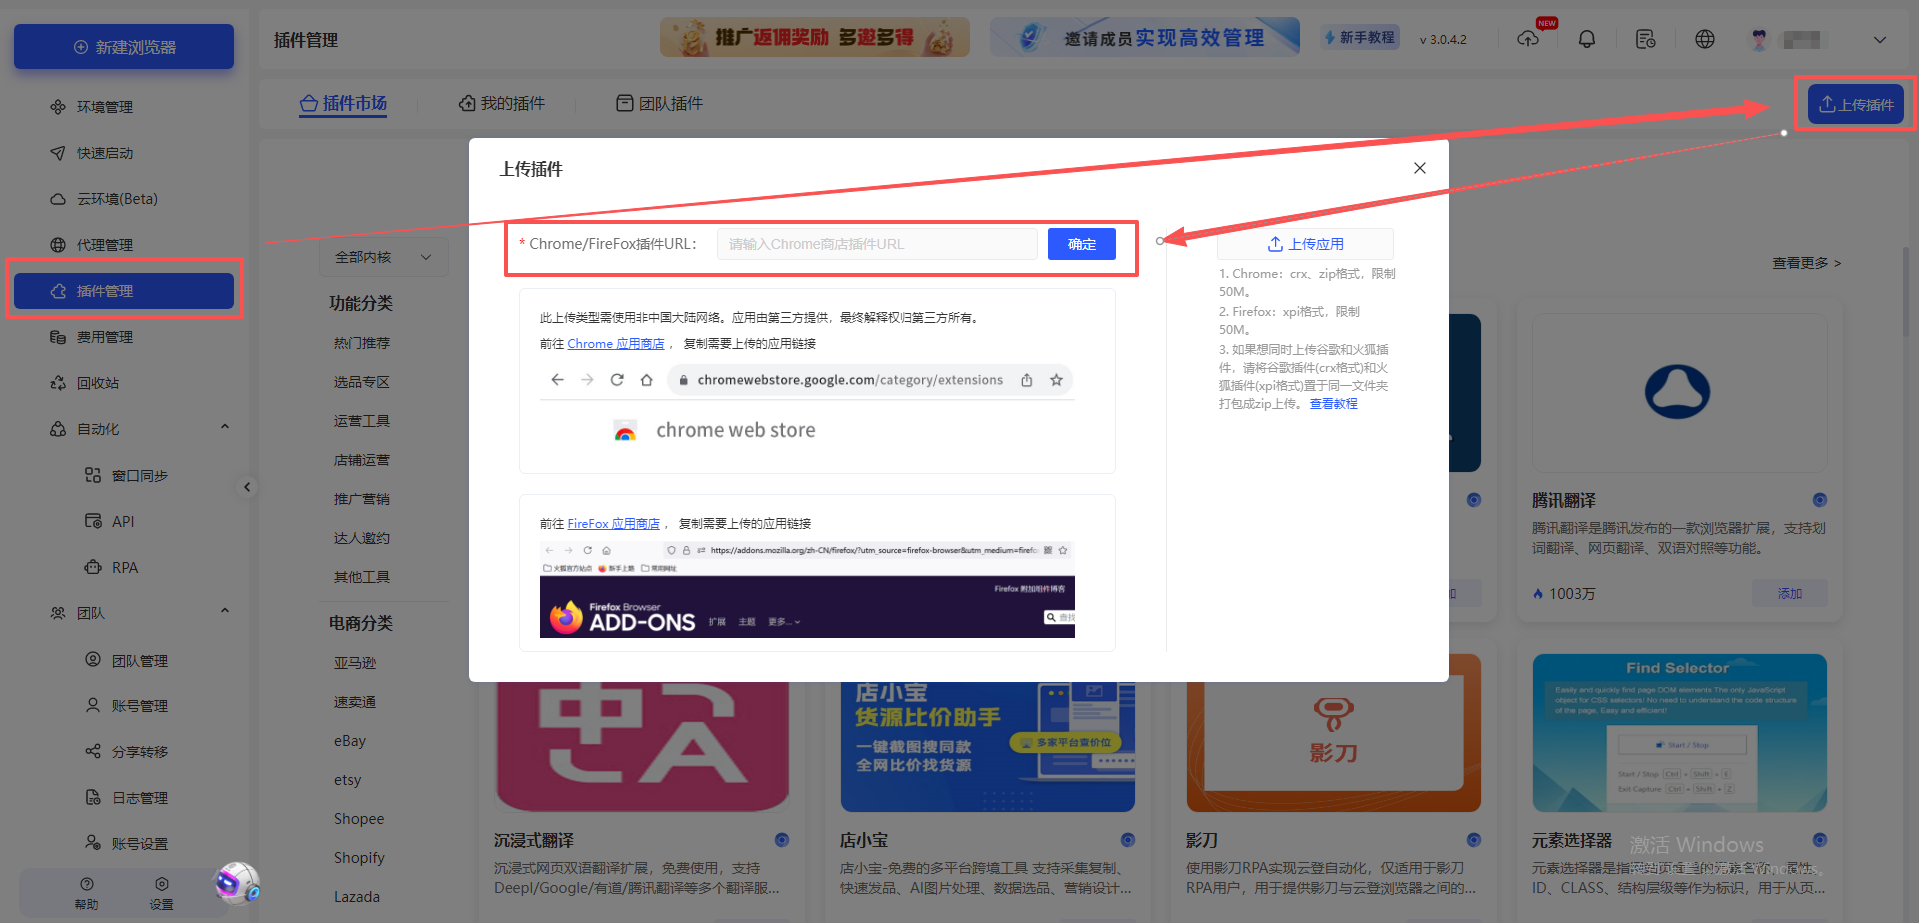1919x923 pixels.
Task: Expand the account menu chevron top right
Action: point(1878,38)
